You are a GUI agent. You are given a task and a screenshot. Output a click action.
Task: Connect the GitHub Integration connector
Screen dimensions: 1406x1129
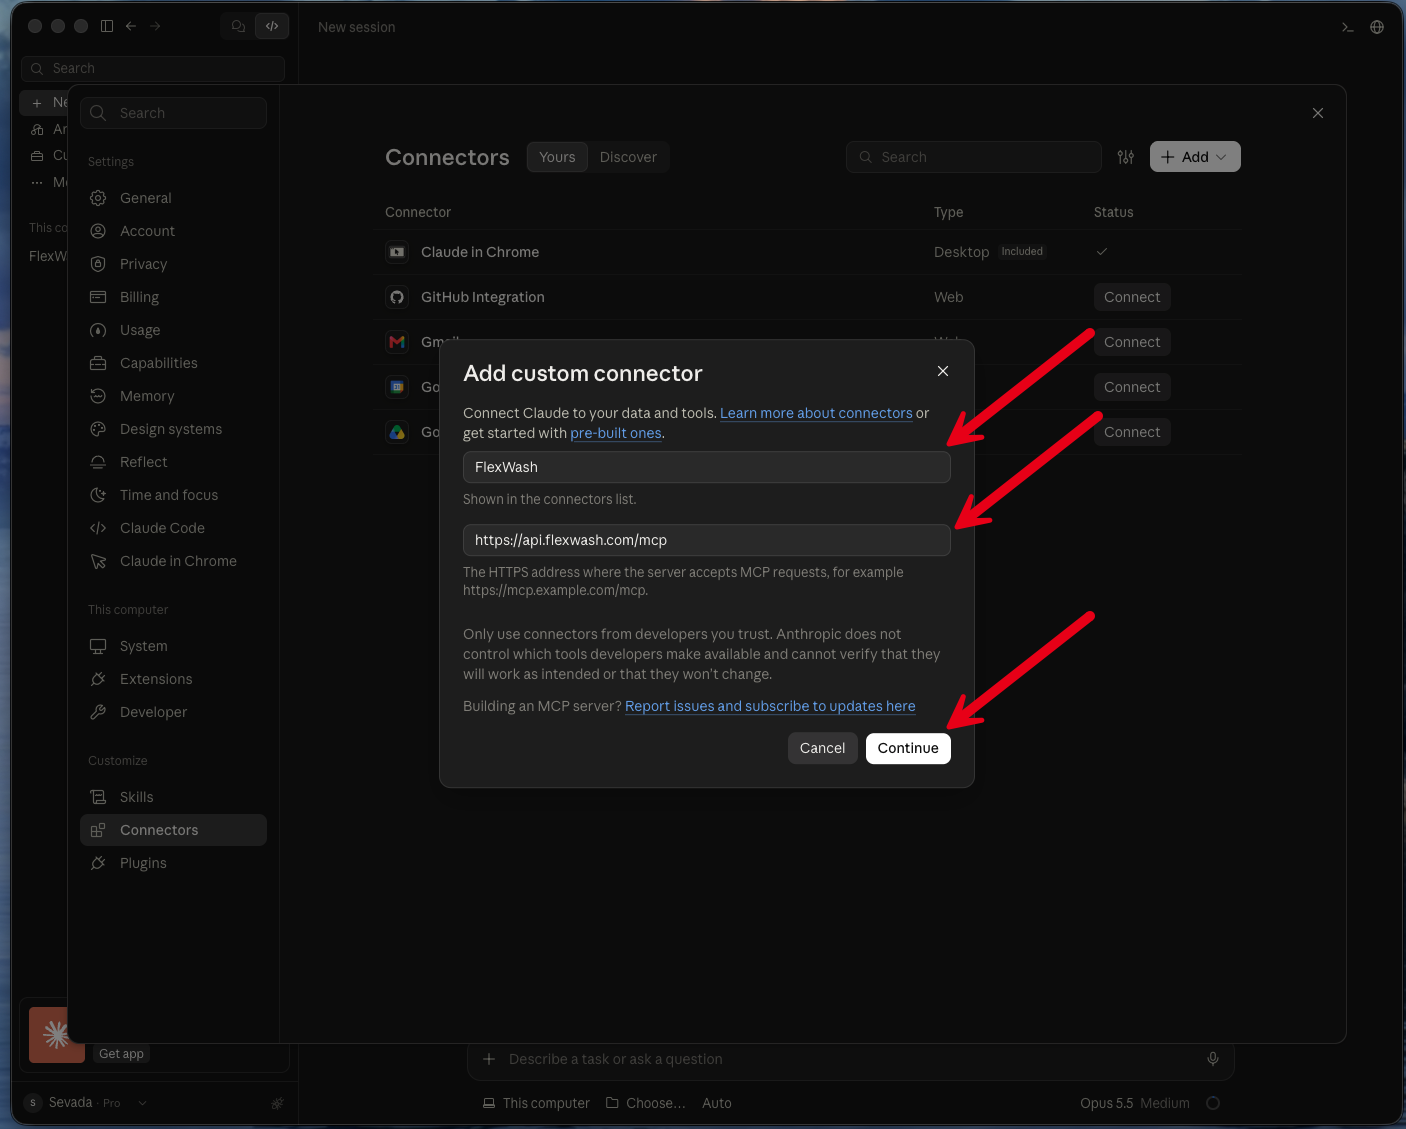1132,297
